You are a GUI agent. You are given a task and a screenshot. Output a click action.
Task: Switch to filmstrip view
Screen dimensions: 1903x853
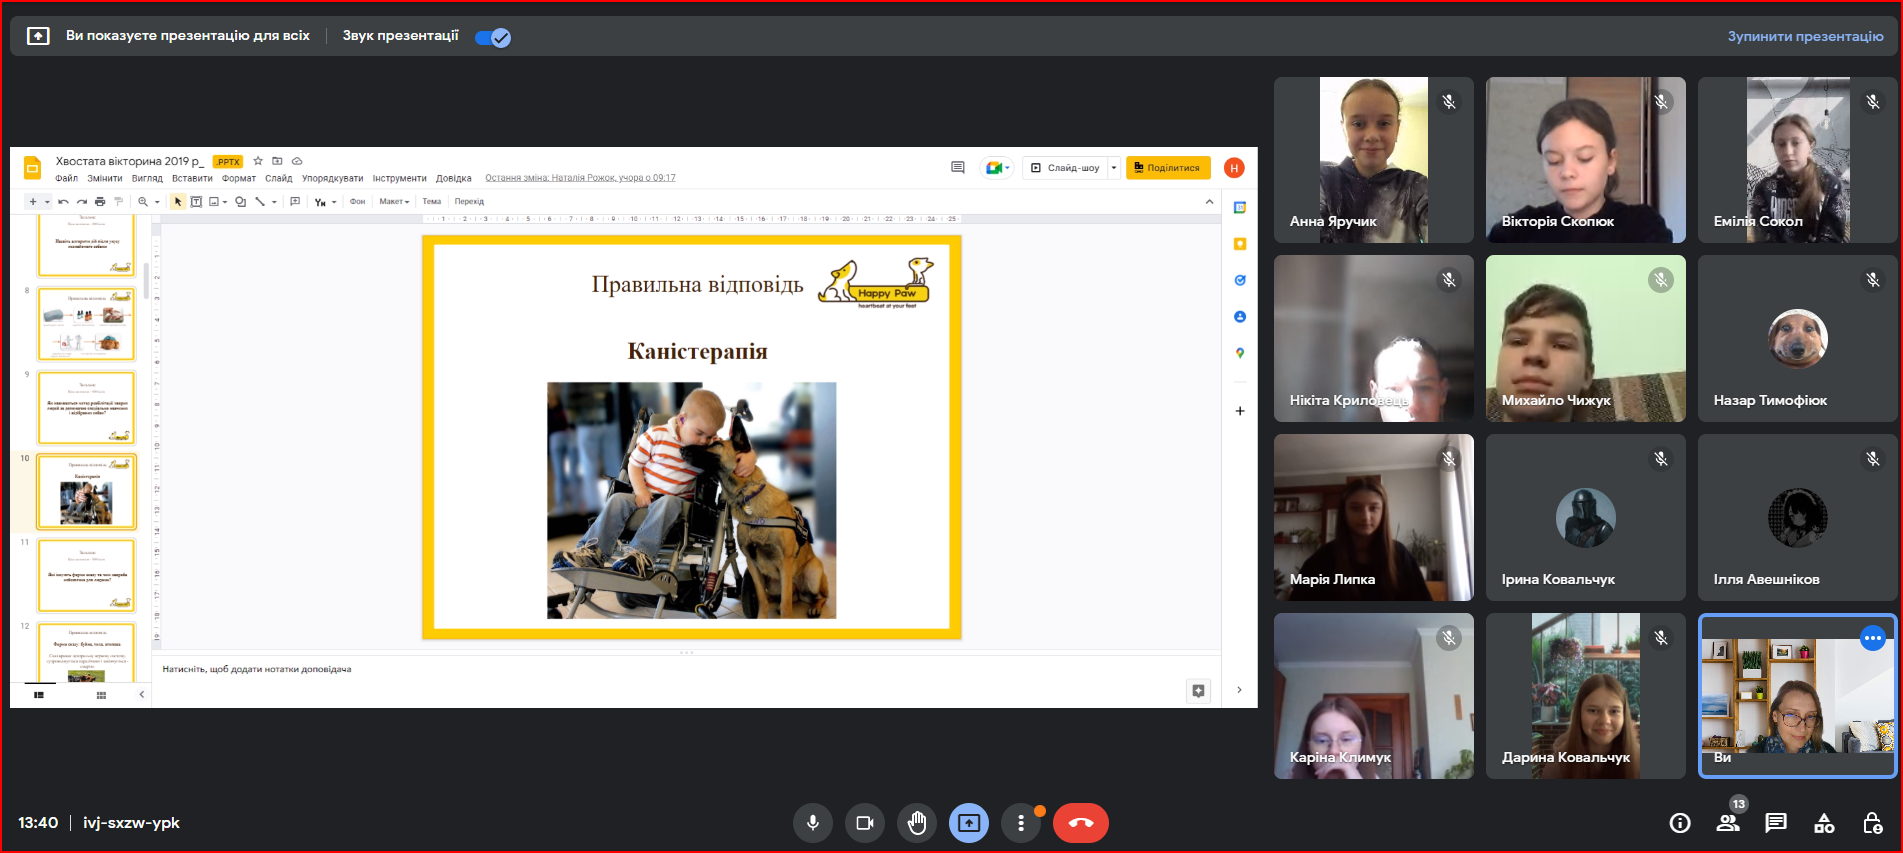point(39,695)
